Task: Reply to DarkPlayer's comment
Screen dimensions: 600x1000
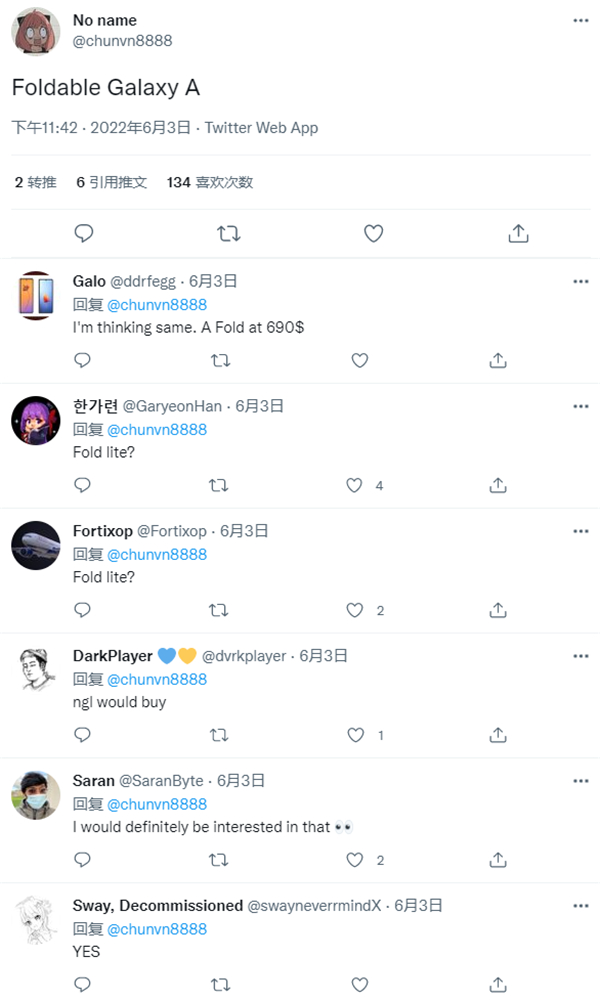Action: pos(83,735)
